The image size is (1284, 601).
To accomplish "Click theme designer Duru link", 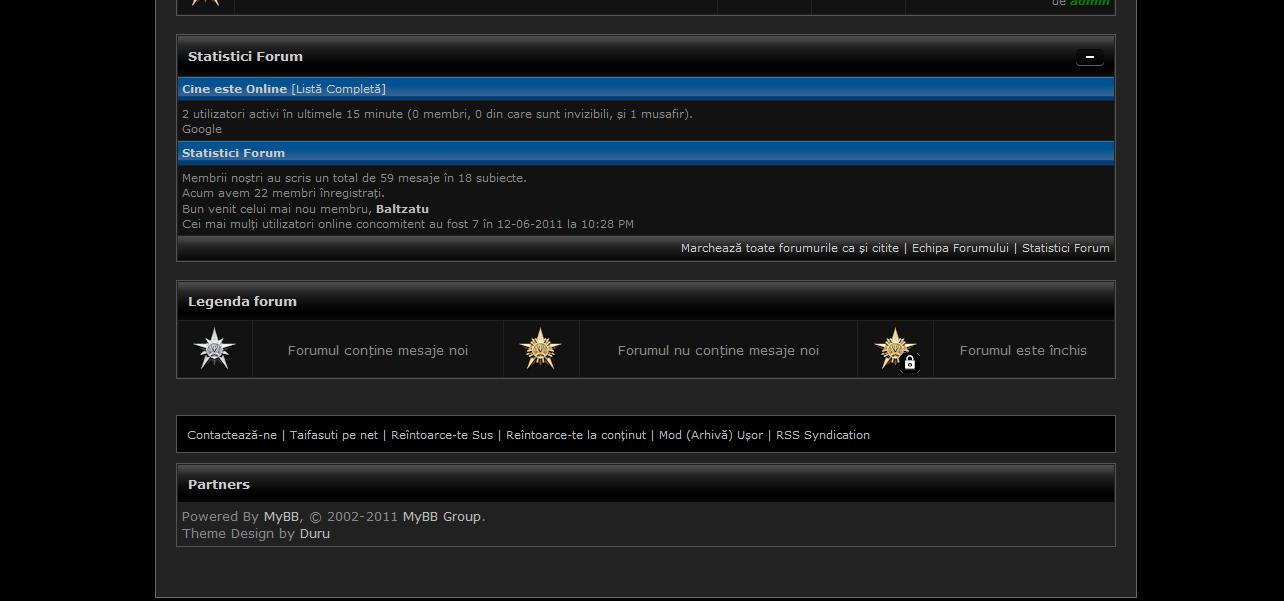I will [x=314, y=534].
